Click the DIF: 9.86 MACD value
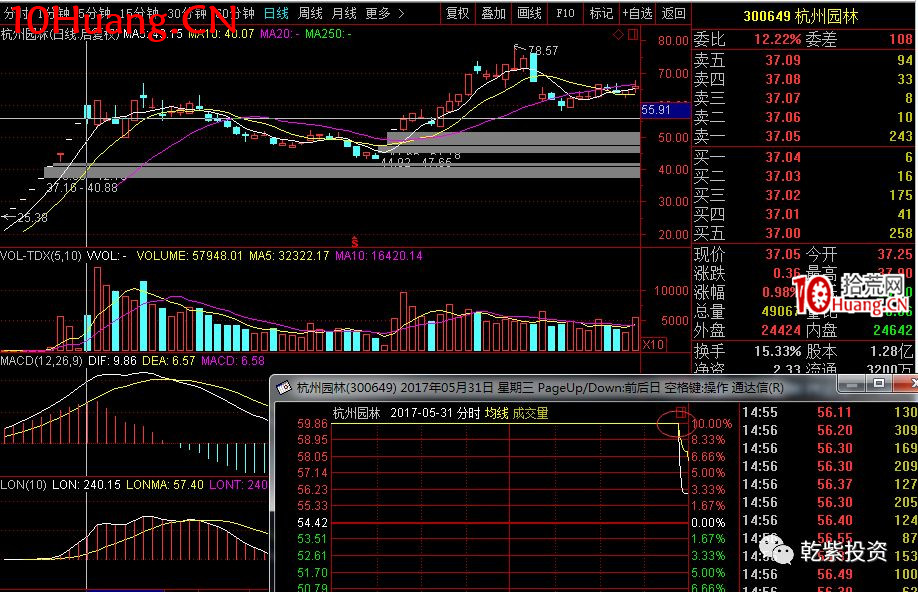 pyautogui.click(x=112, y=361)
